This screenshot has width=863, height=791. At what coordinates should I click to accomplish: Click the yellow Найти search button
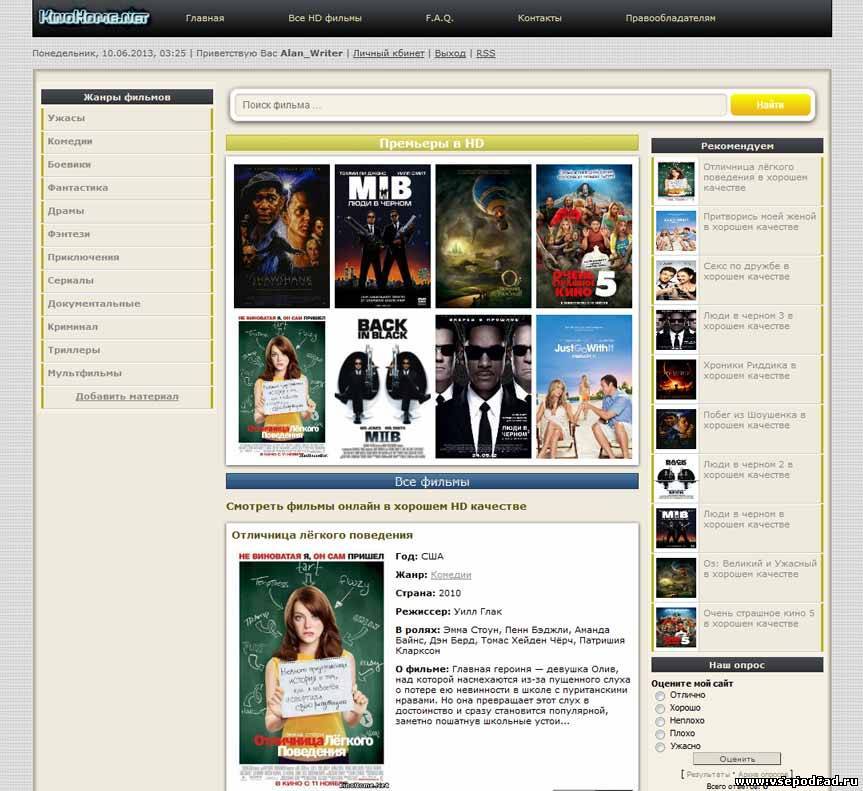pos(770,105)
